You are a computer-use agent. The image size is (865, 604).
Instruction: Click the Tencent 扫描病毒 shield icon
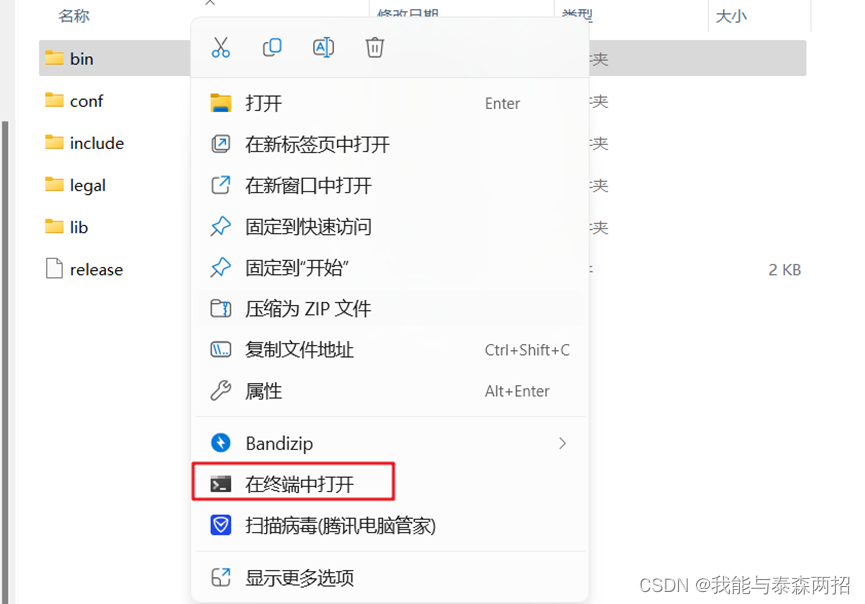coord(221,525)
